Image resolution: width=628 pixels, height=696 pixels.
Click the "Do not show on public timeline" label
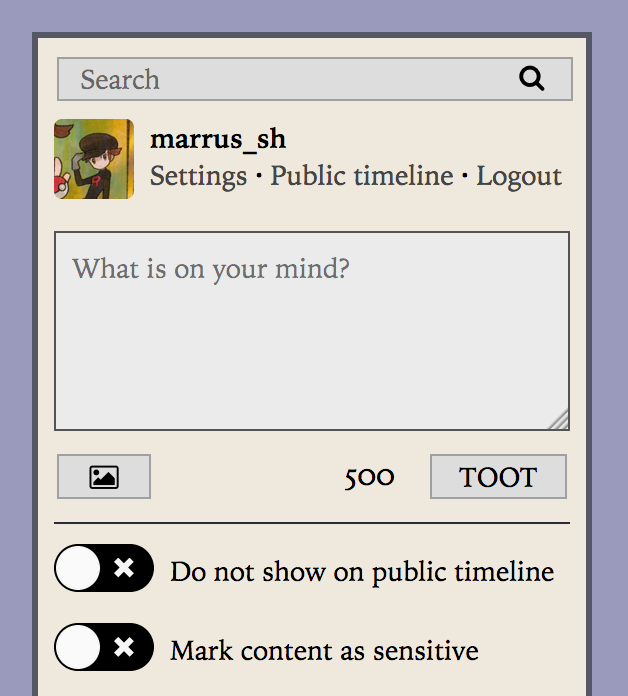point(362,572)
